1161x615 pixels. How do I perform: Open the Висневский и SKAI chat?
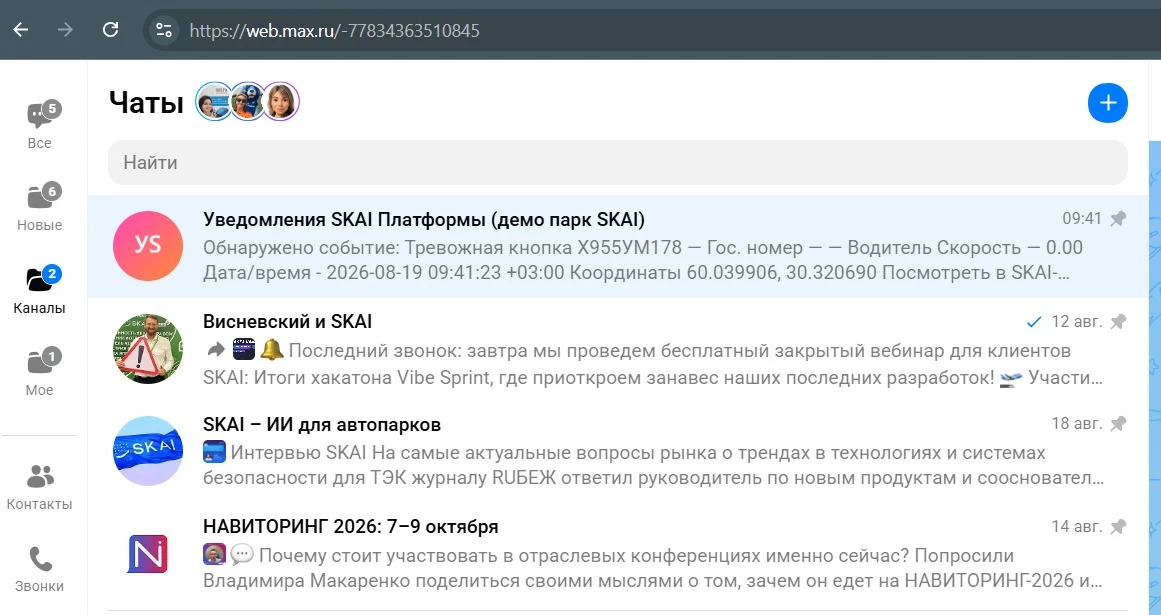[x=618, y=349]
